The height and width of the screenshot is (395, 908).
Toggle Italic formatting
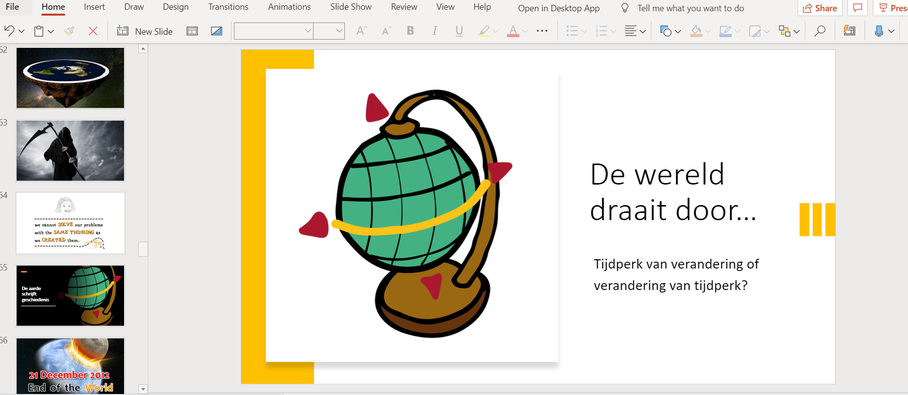click(435, 31)
